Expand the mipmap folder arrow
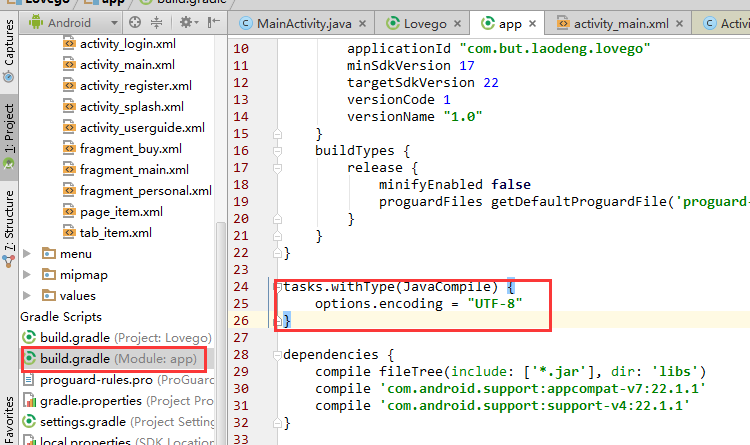Viewport: 750px width, 445px height. point(27,275)
